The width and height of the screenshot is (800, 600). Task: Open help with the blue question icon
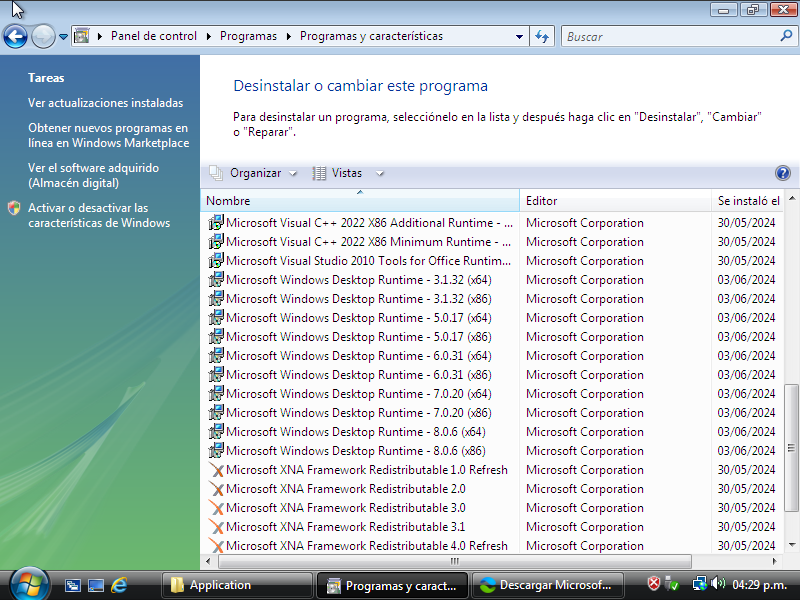783,173
